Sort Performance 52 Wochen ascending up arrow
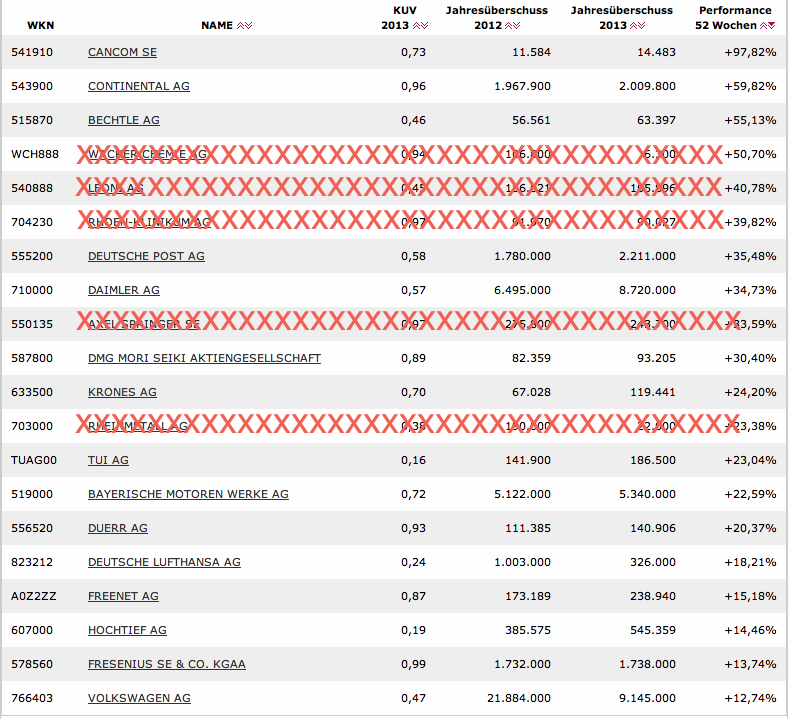The image size is (790, 719). 763,26
